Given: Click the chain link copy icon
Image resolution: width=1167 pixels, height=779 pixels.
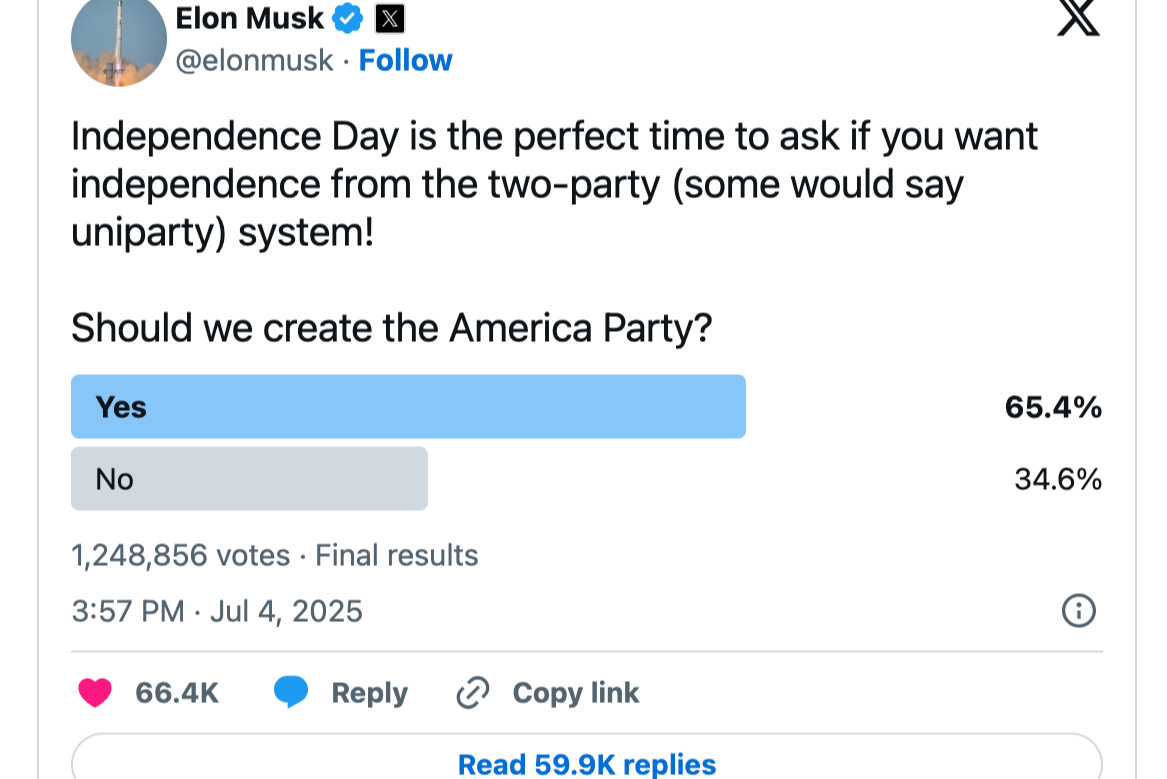Looking at the screenshot, I should (472, 693).
